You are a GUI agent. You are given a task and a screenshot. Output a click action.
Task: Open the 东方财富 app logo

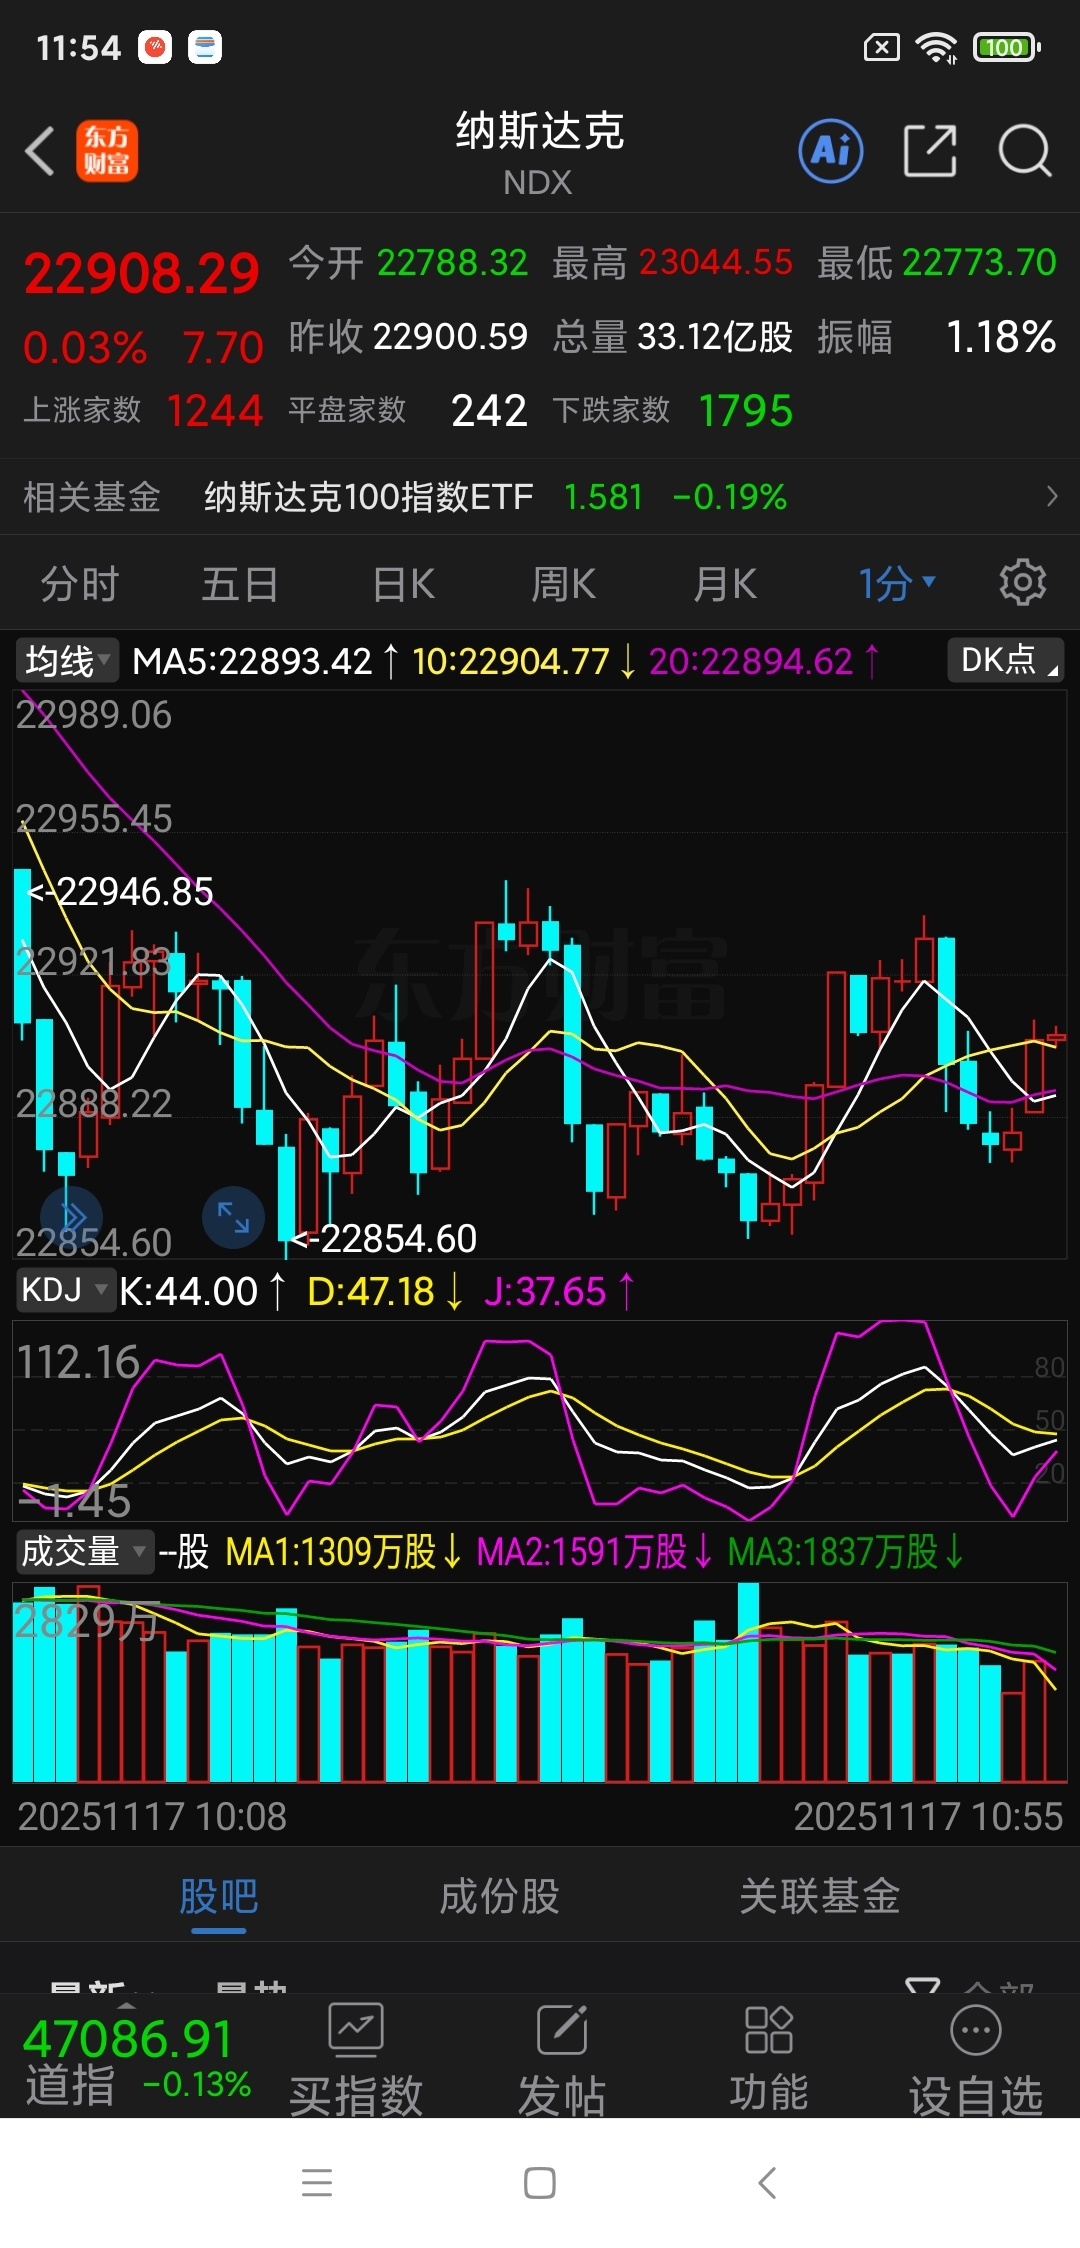(x=107, y=151)
